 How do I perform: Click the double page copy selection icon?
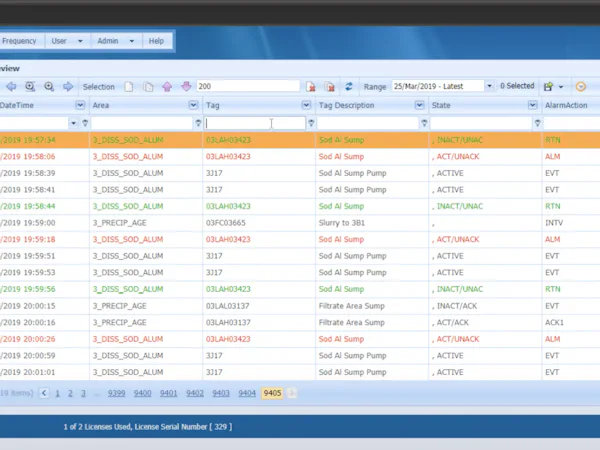click(148, 87)
